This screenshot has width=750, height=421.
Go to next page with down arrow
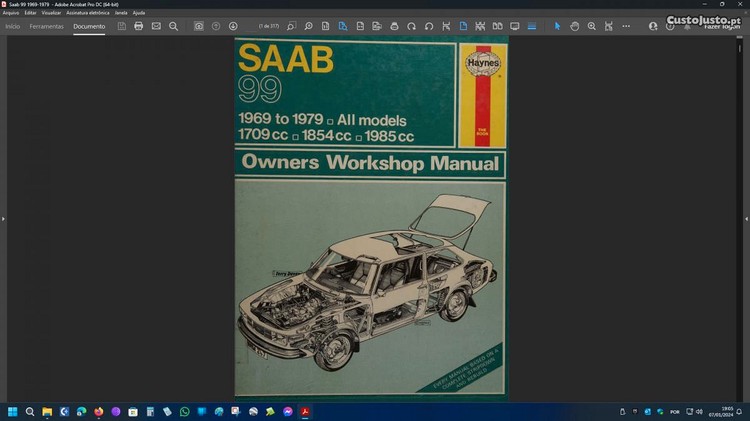coord(233,26)
